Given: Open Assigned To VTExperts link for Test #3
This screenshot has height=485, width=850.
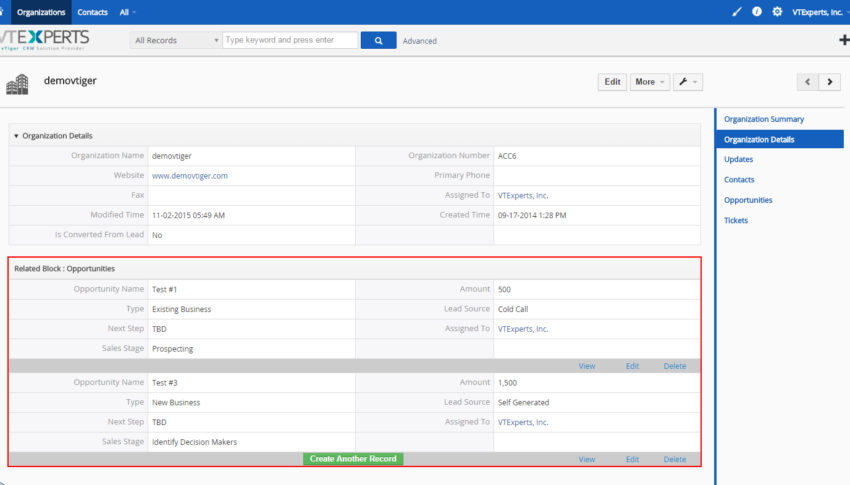Looking at the screenshot, I should pos(523,422).
